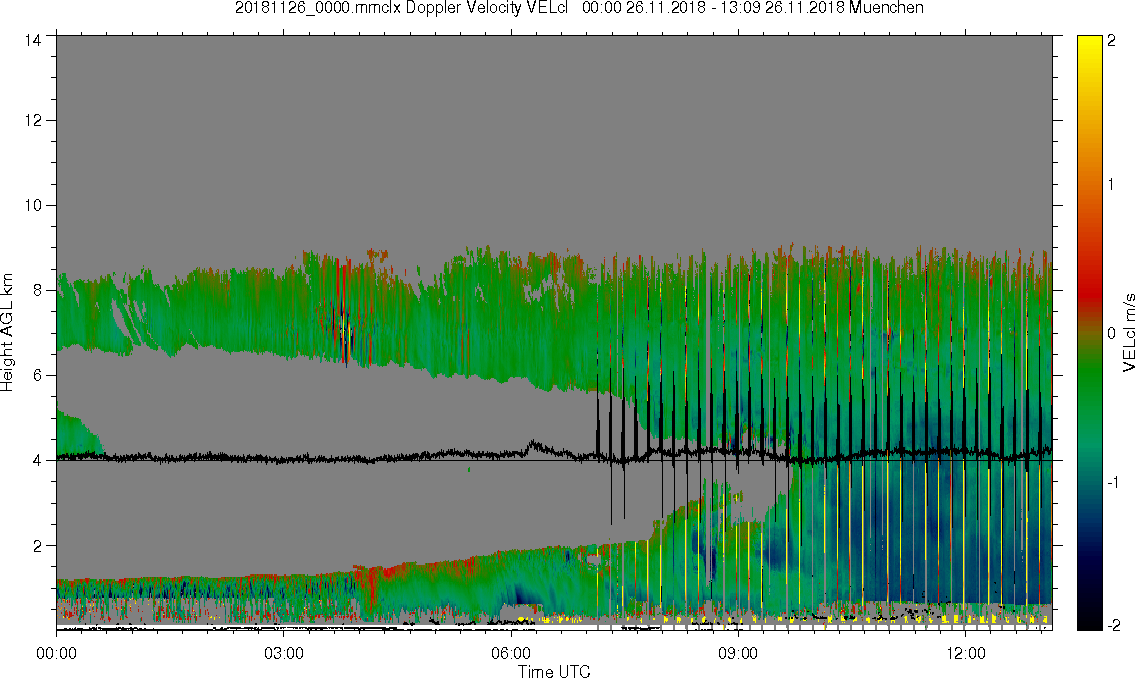Click the 'VELcl m/s' colorbar label

click(x=1128, y=333)
